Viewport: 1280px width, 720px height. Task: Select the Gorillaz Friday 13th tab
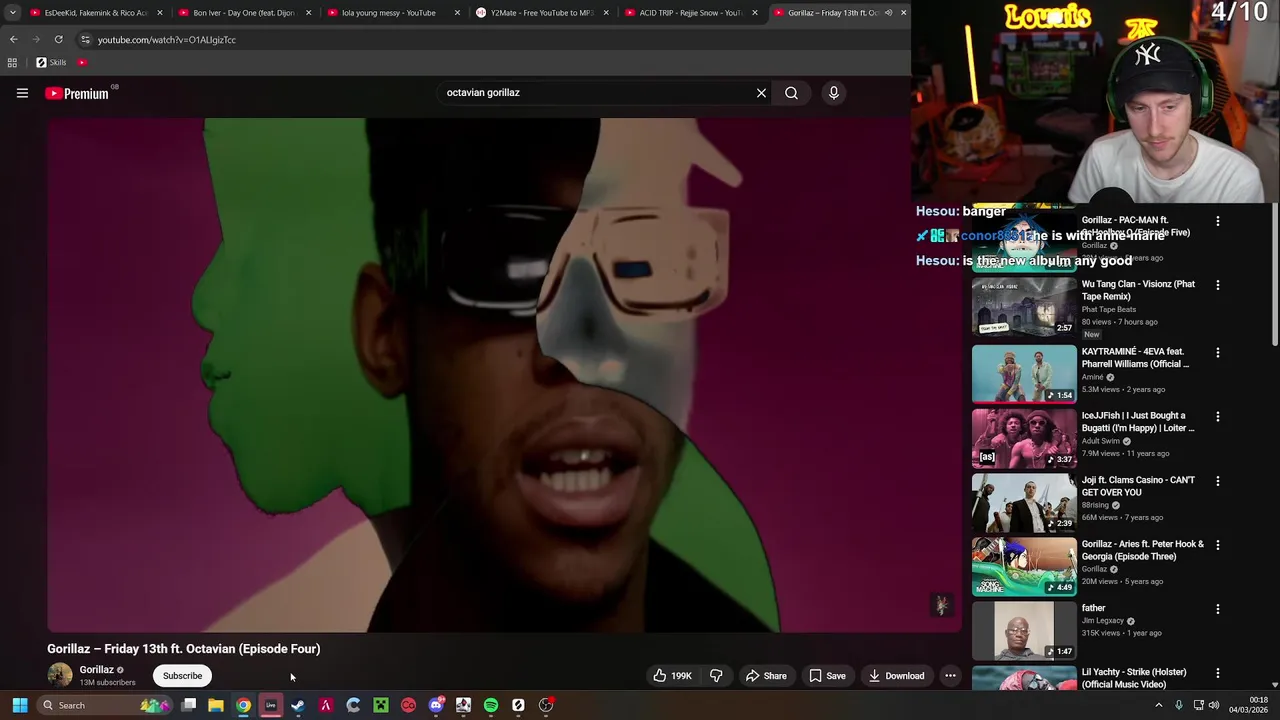[x=840, y=13]
